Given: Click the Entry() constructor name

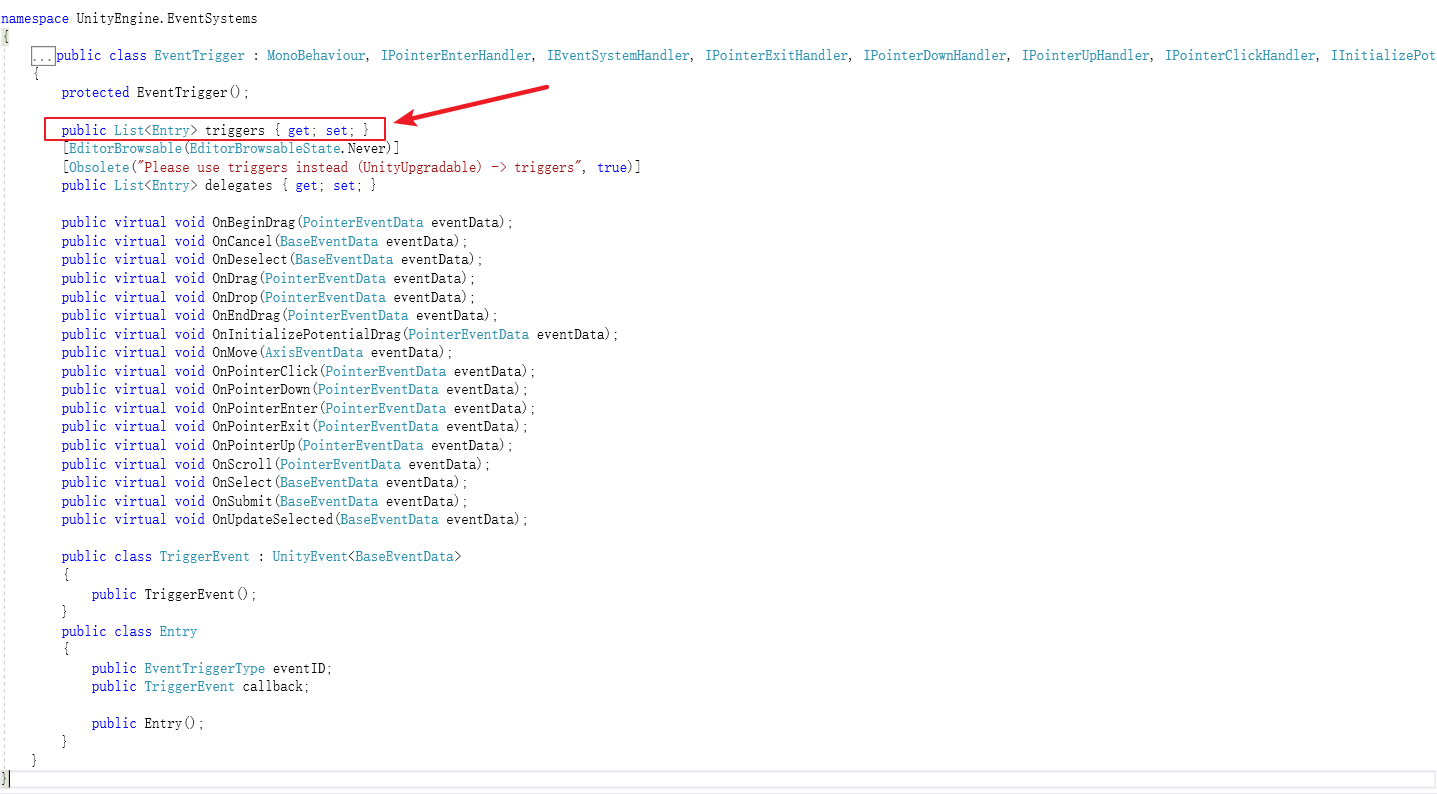Looking at the screenshot, I should [x=163, y=724].
